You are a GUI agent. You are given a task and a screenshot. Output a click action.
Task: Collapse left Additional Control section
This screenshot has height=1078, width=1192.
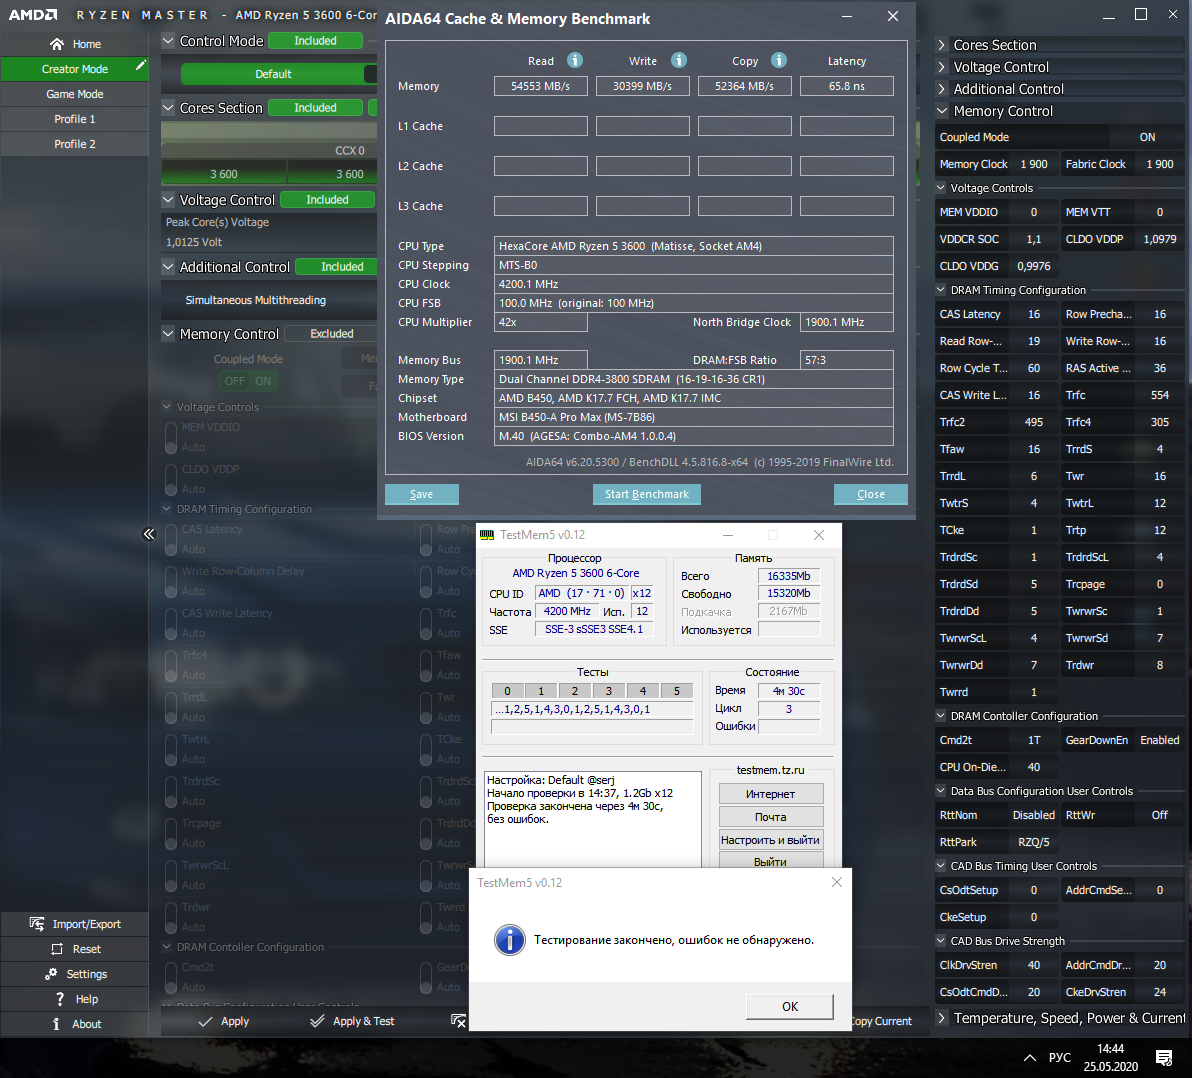(x=168, y=267)
